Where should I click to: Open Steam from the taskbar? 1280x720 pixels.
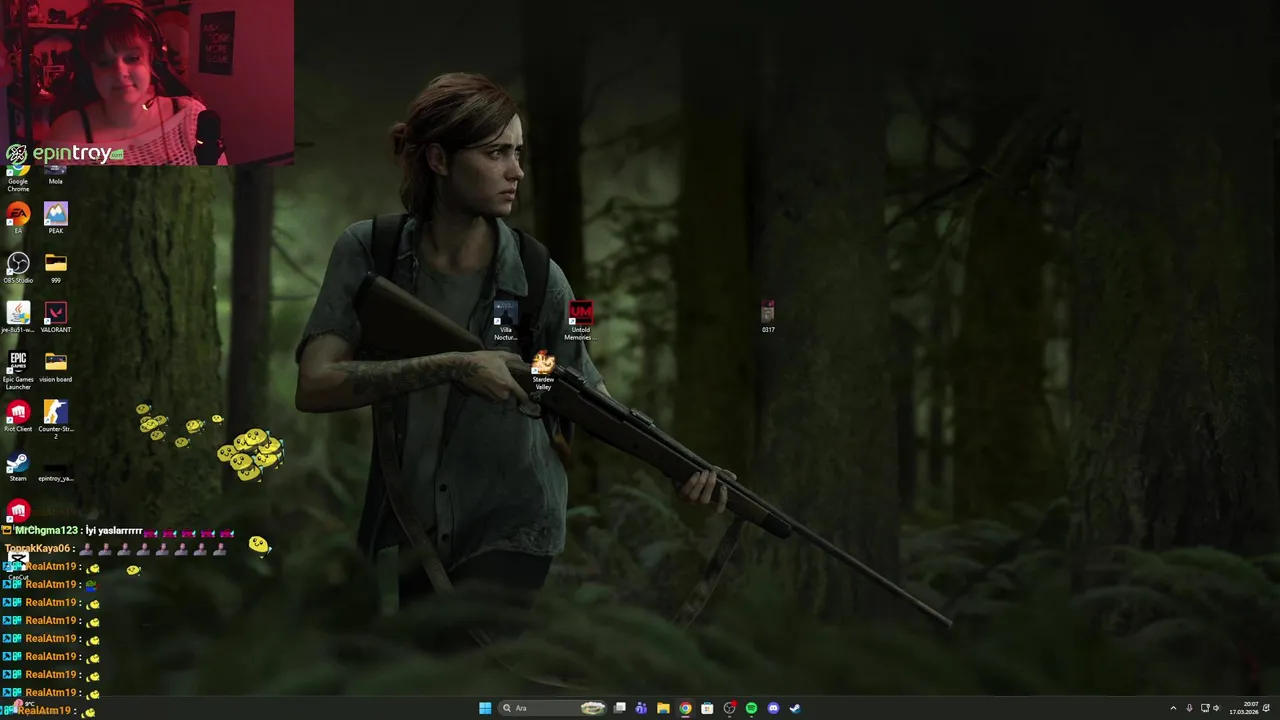[795, 708]
